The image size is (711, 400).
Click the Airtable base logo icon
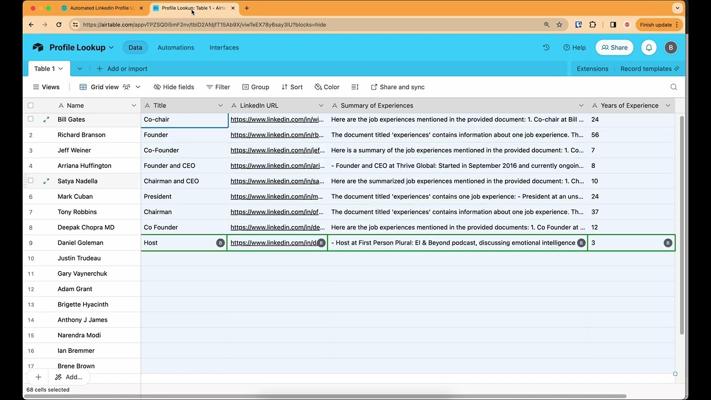coord(38,47)
